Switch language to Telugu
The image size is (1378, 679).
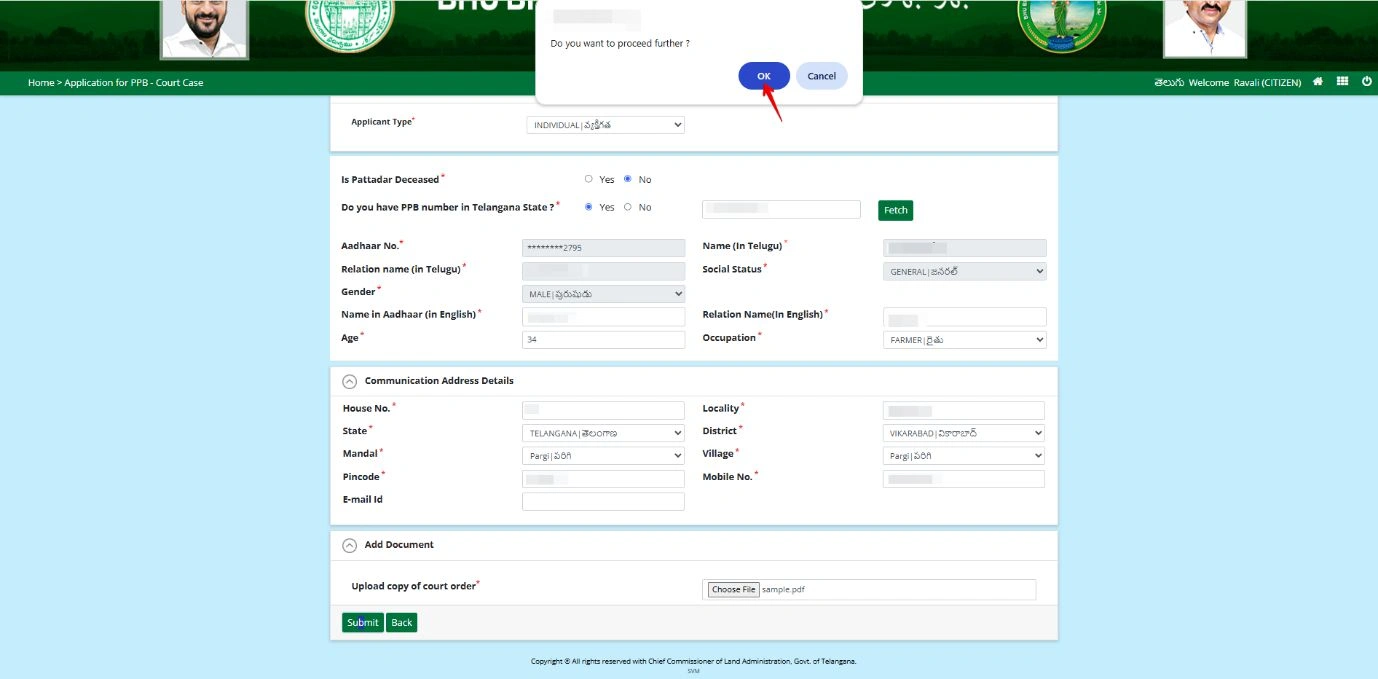pyautogui.click(x=1169, y=83)
